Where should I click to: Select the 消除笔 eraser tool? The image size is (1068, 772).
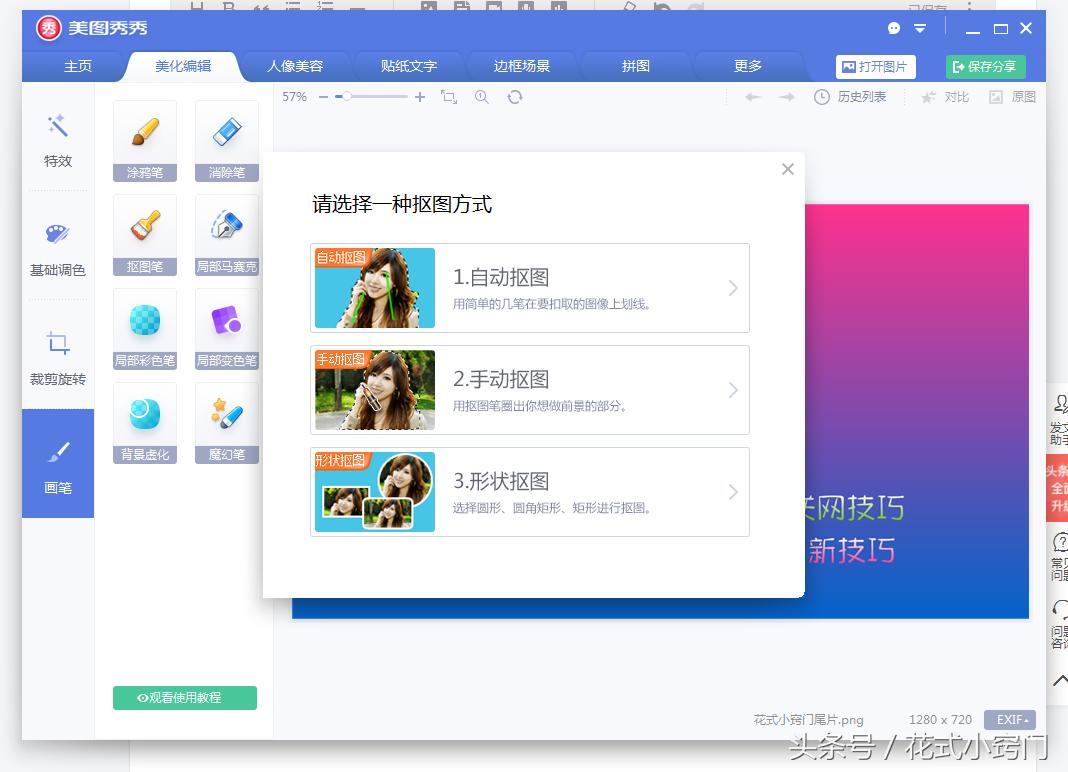pyautogui.click(x=226, y=140)
